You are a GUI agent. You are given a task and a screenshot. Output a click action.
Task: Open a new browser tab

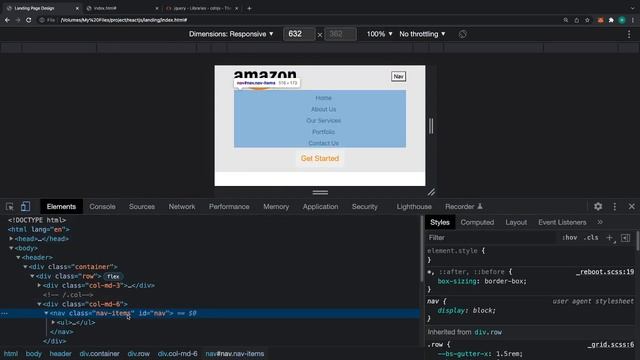point(249,8)
